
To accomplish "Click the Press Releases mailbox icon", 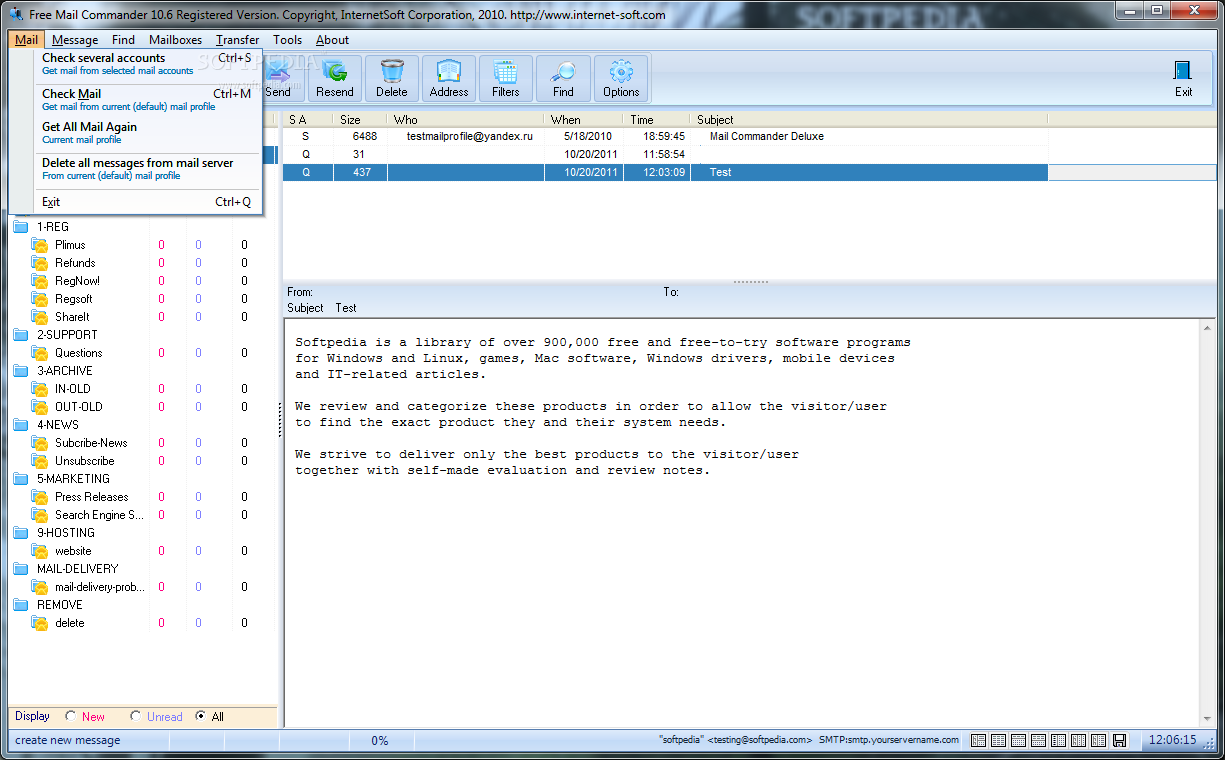I will (40, 497).
